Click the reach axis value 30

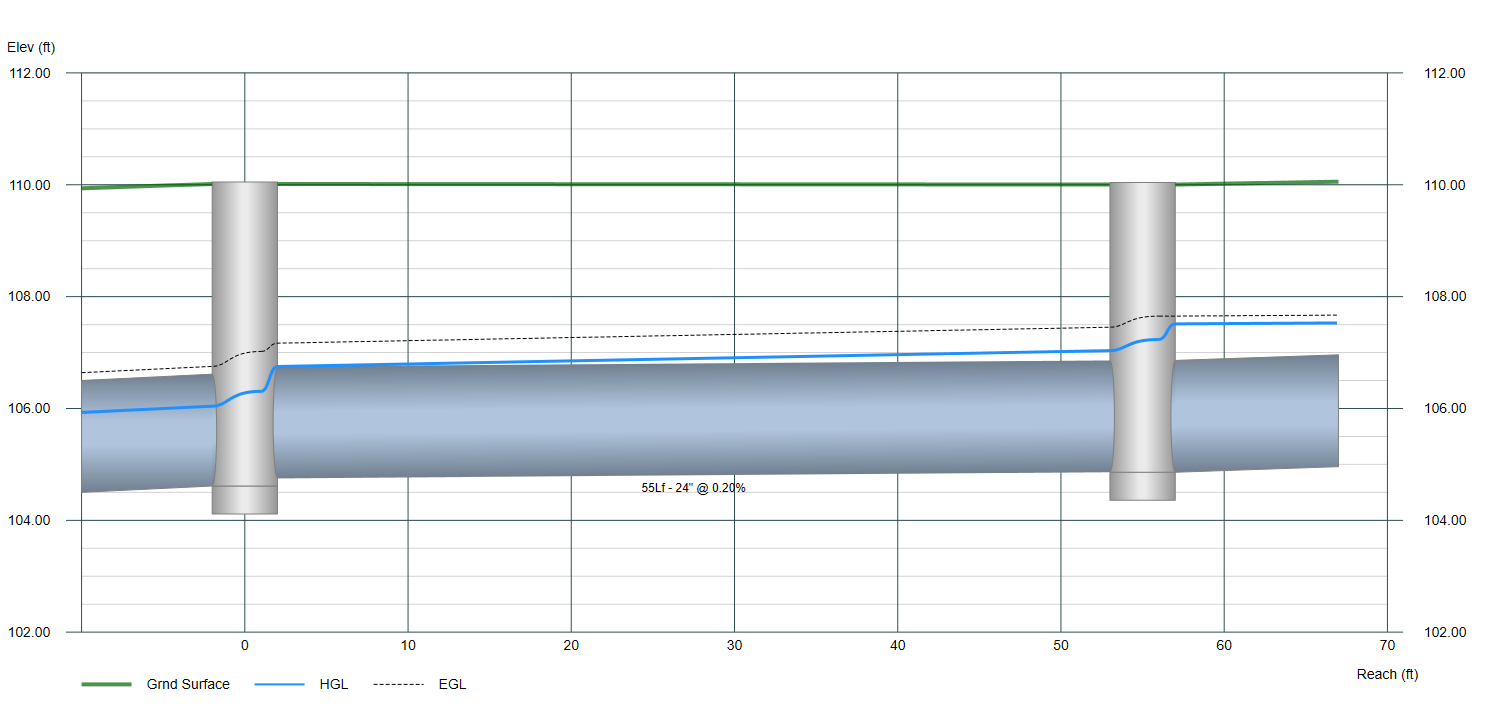click(734, 648)
